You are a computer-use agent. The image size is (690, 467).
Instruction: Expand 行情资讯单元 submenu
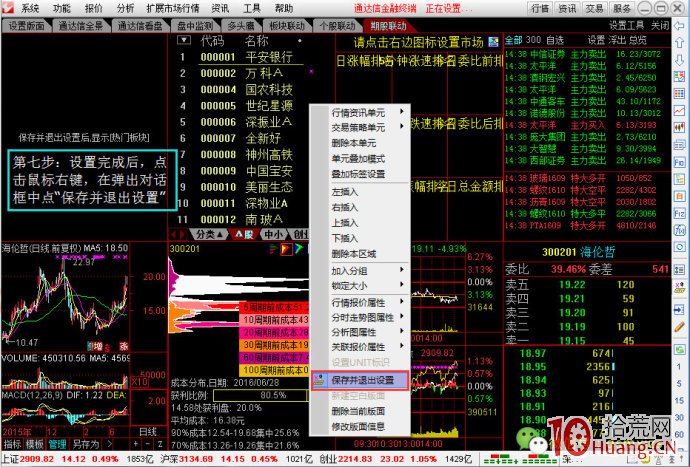pos(360,113)
